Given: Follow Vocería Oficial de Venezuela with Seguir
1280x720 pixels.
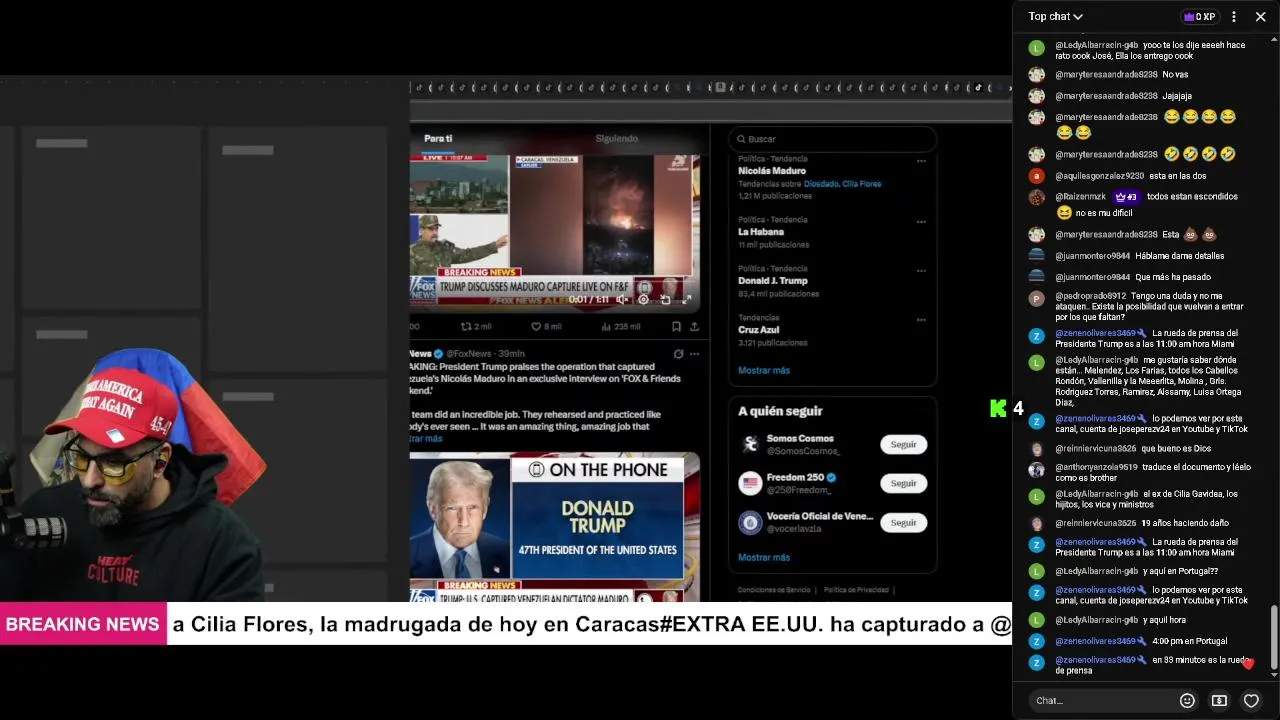Looking at the screenshot, I should click(x=903, y=522).
